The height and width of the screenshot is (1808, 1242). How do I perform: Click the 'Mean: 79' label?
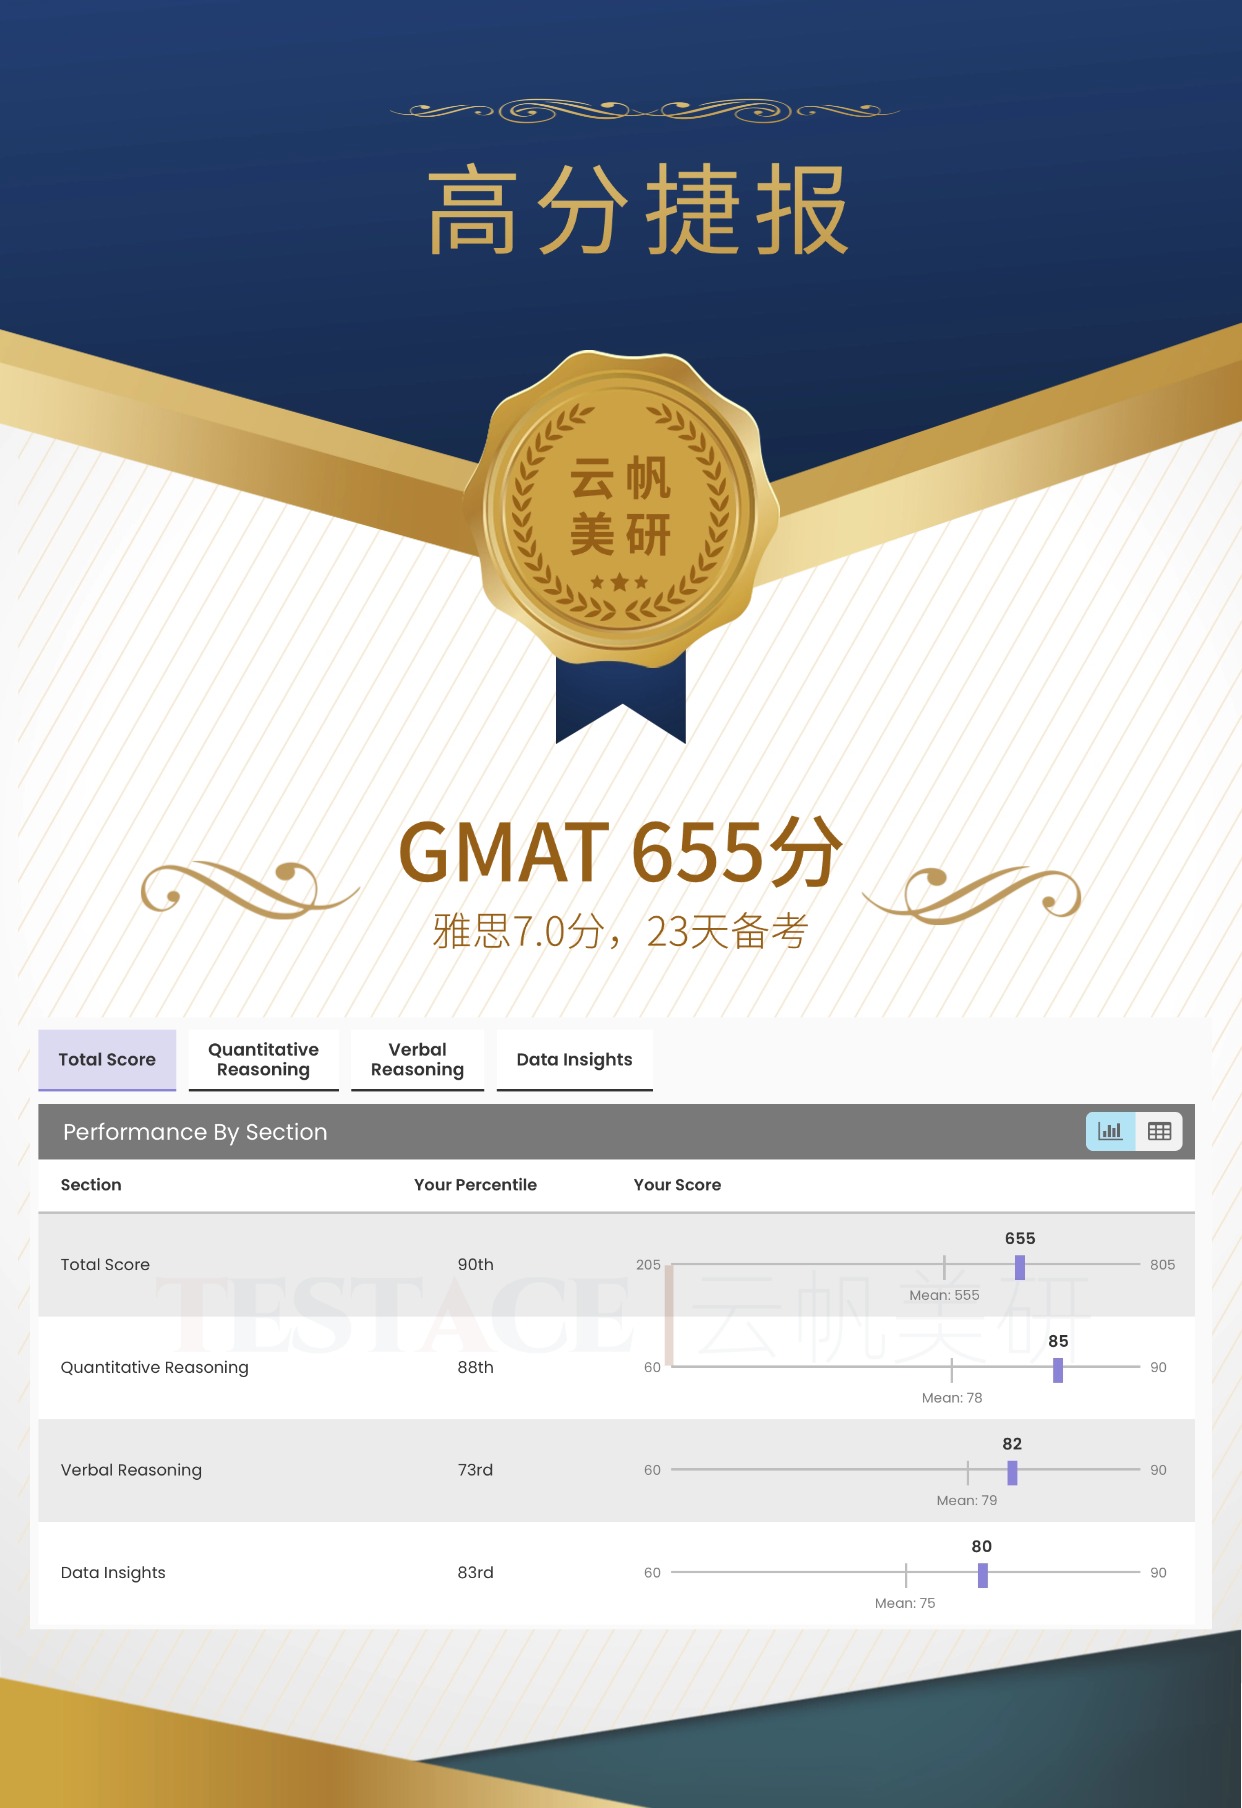click(x=967, y=1500)
